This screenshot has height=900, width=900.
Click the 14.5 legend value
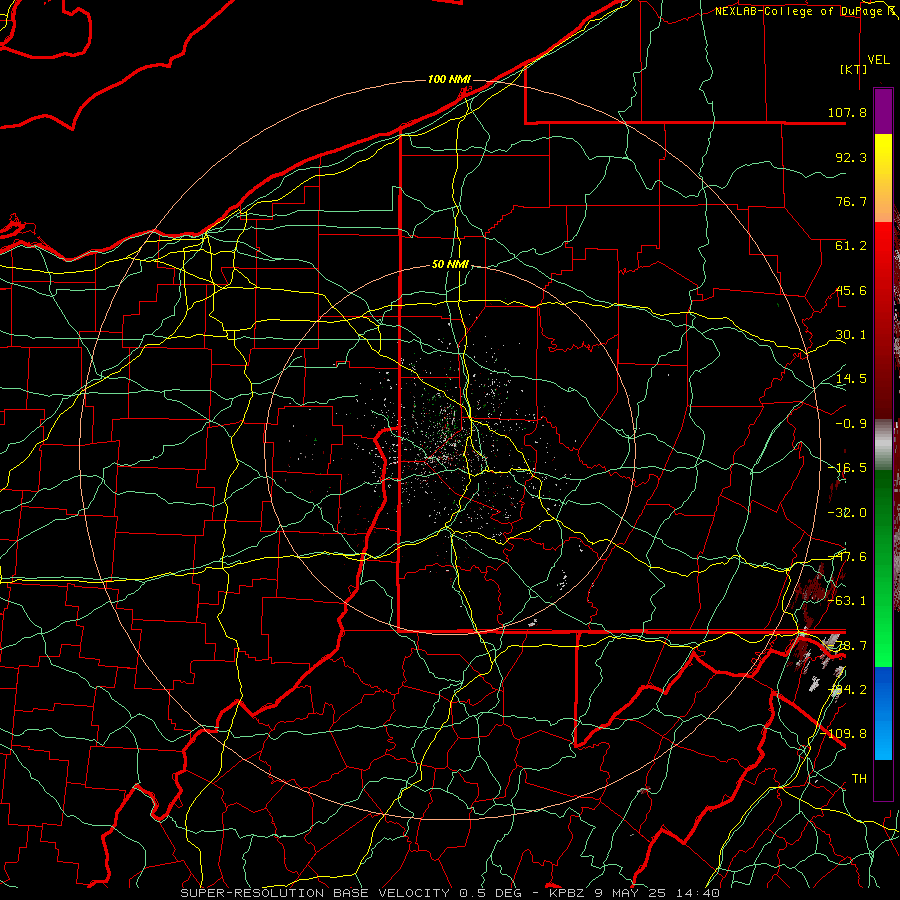coord(851,379)
